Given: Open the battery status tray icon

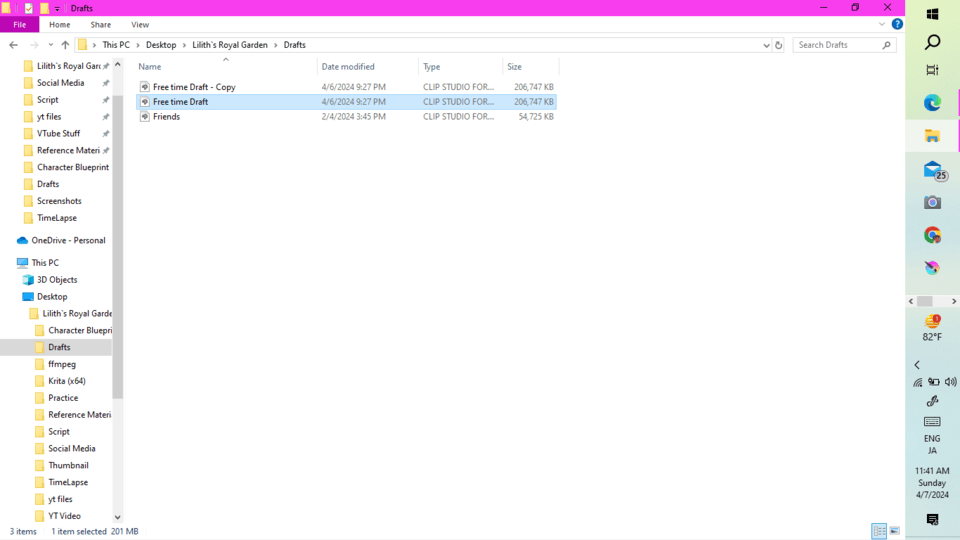Looking at the screenshot, I should tap(934, 382).
